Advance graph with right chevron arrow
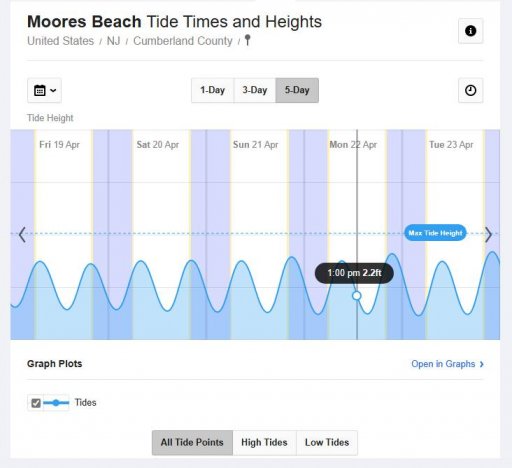The width and height of the screenshot is (512, 468). [x=488, y=235]
